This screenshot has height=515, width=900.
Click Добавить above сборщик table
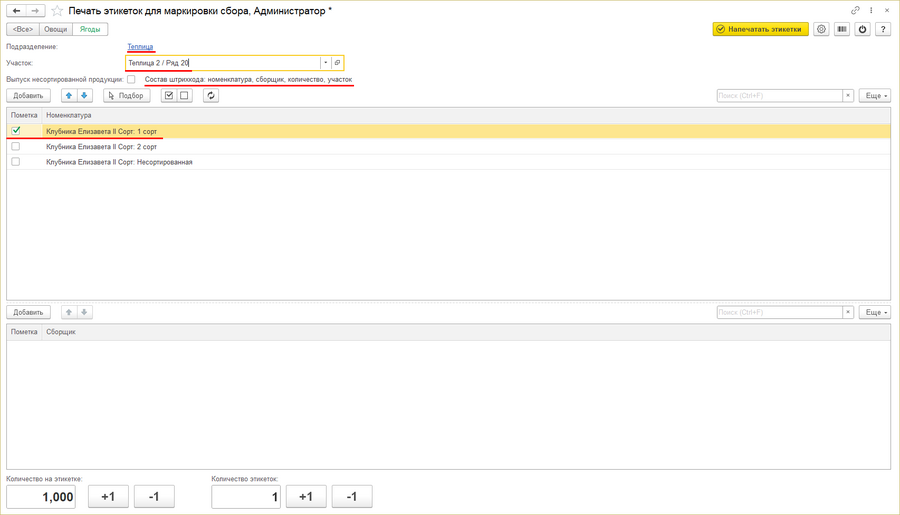point(28,312)
